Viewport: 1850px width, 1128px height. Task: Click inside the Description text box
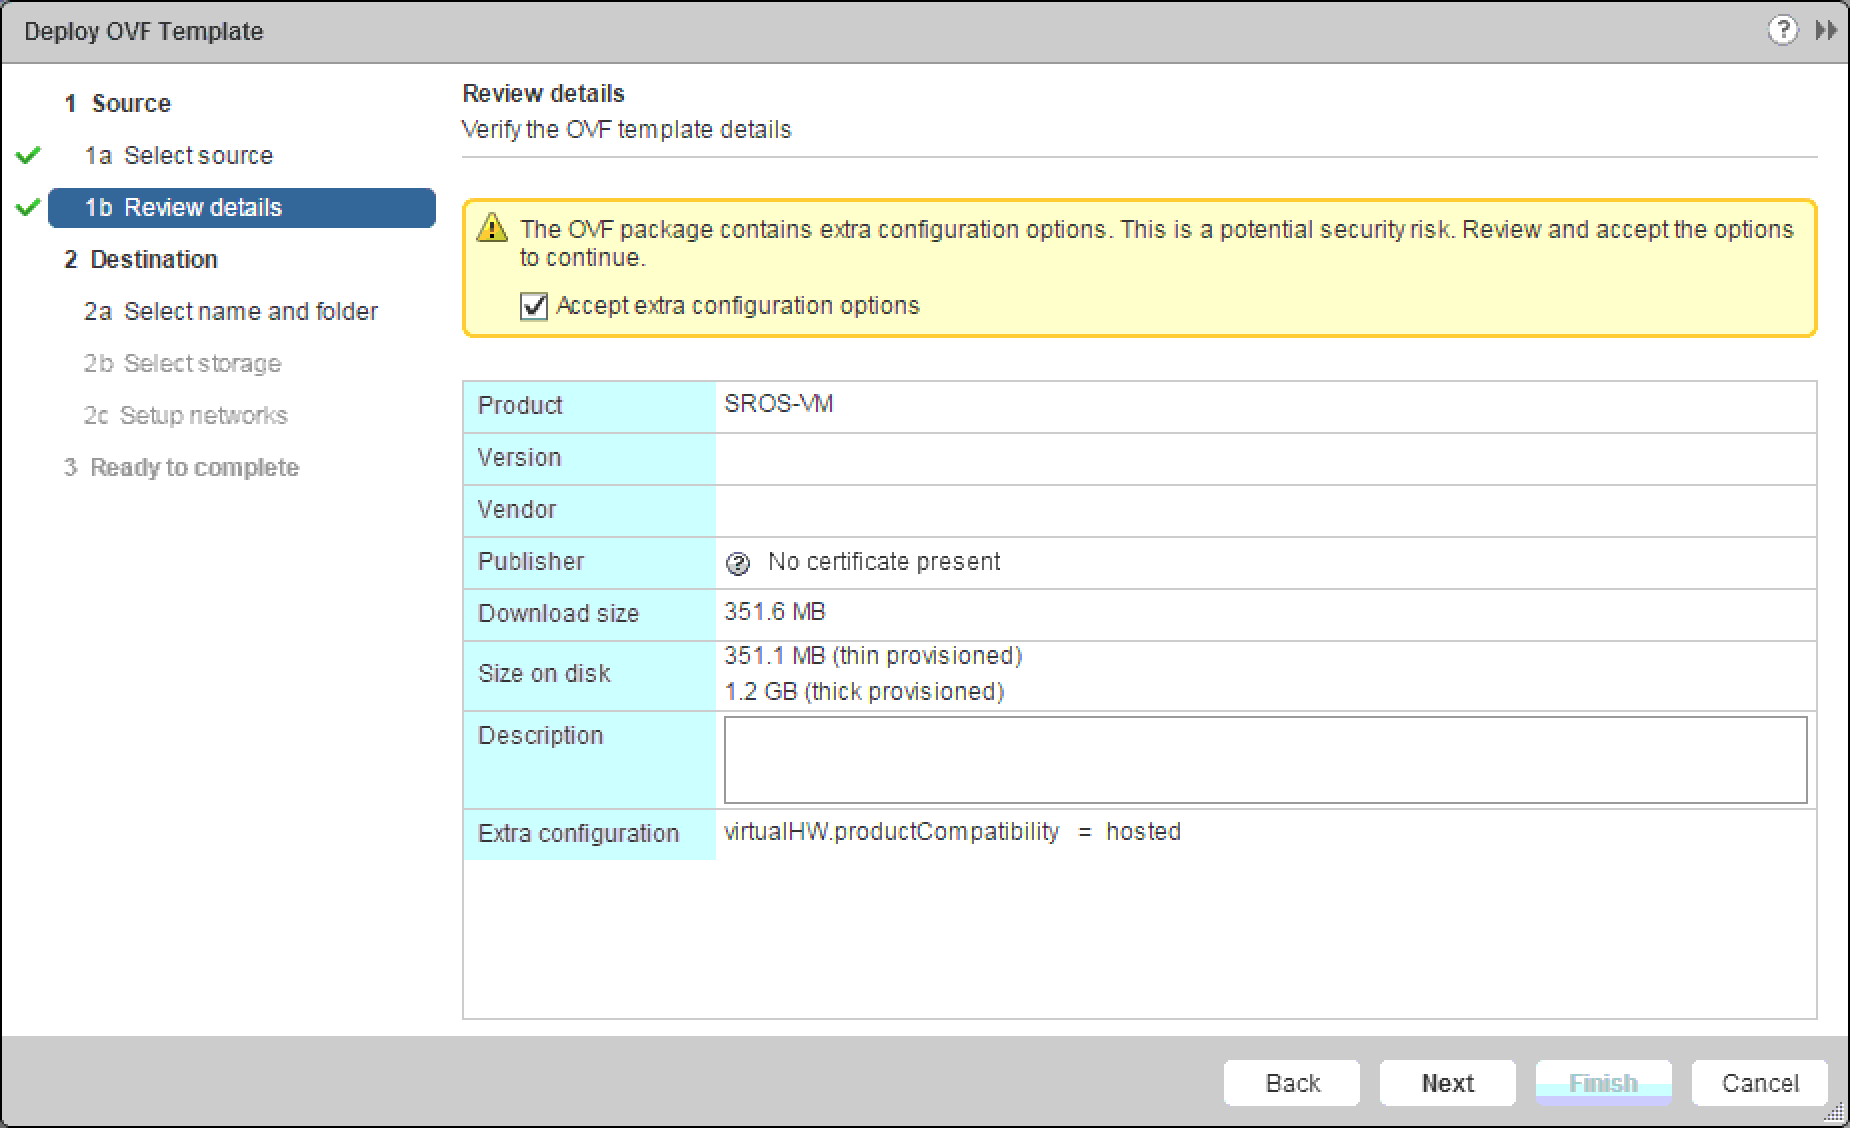(x=1265, y=759)
